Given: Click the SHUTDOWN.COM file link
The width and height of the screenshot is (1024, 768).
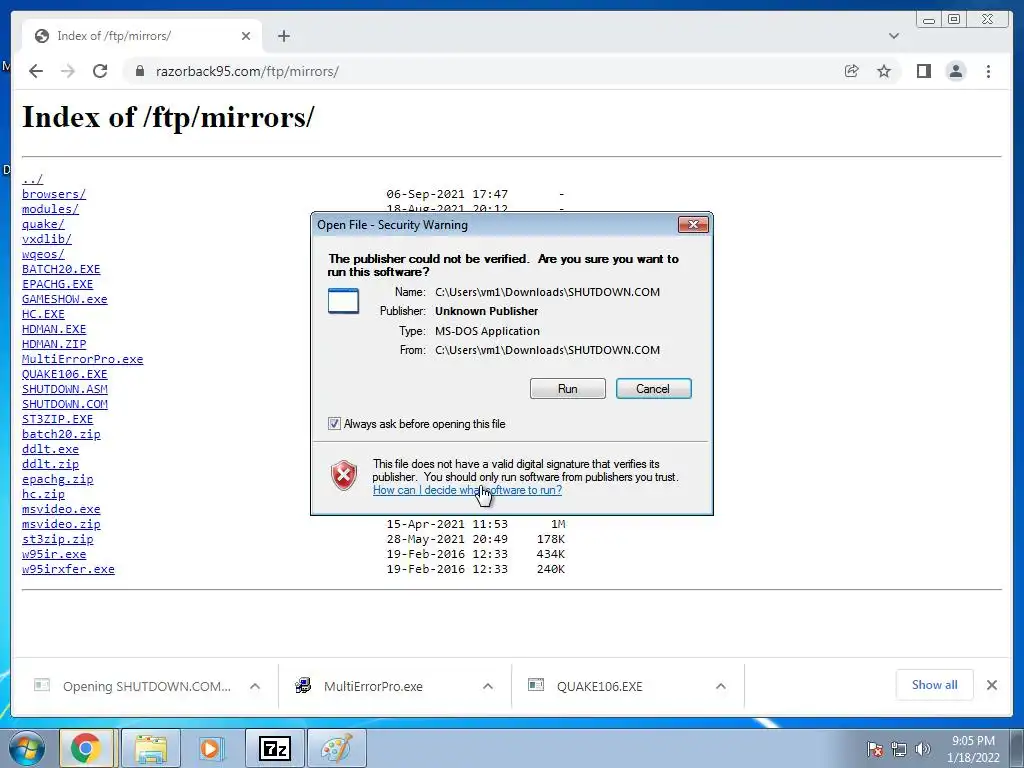Looking at the screenshot, I should point(65,404).
